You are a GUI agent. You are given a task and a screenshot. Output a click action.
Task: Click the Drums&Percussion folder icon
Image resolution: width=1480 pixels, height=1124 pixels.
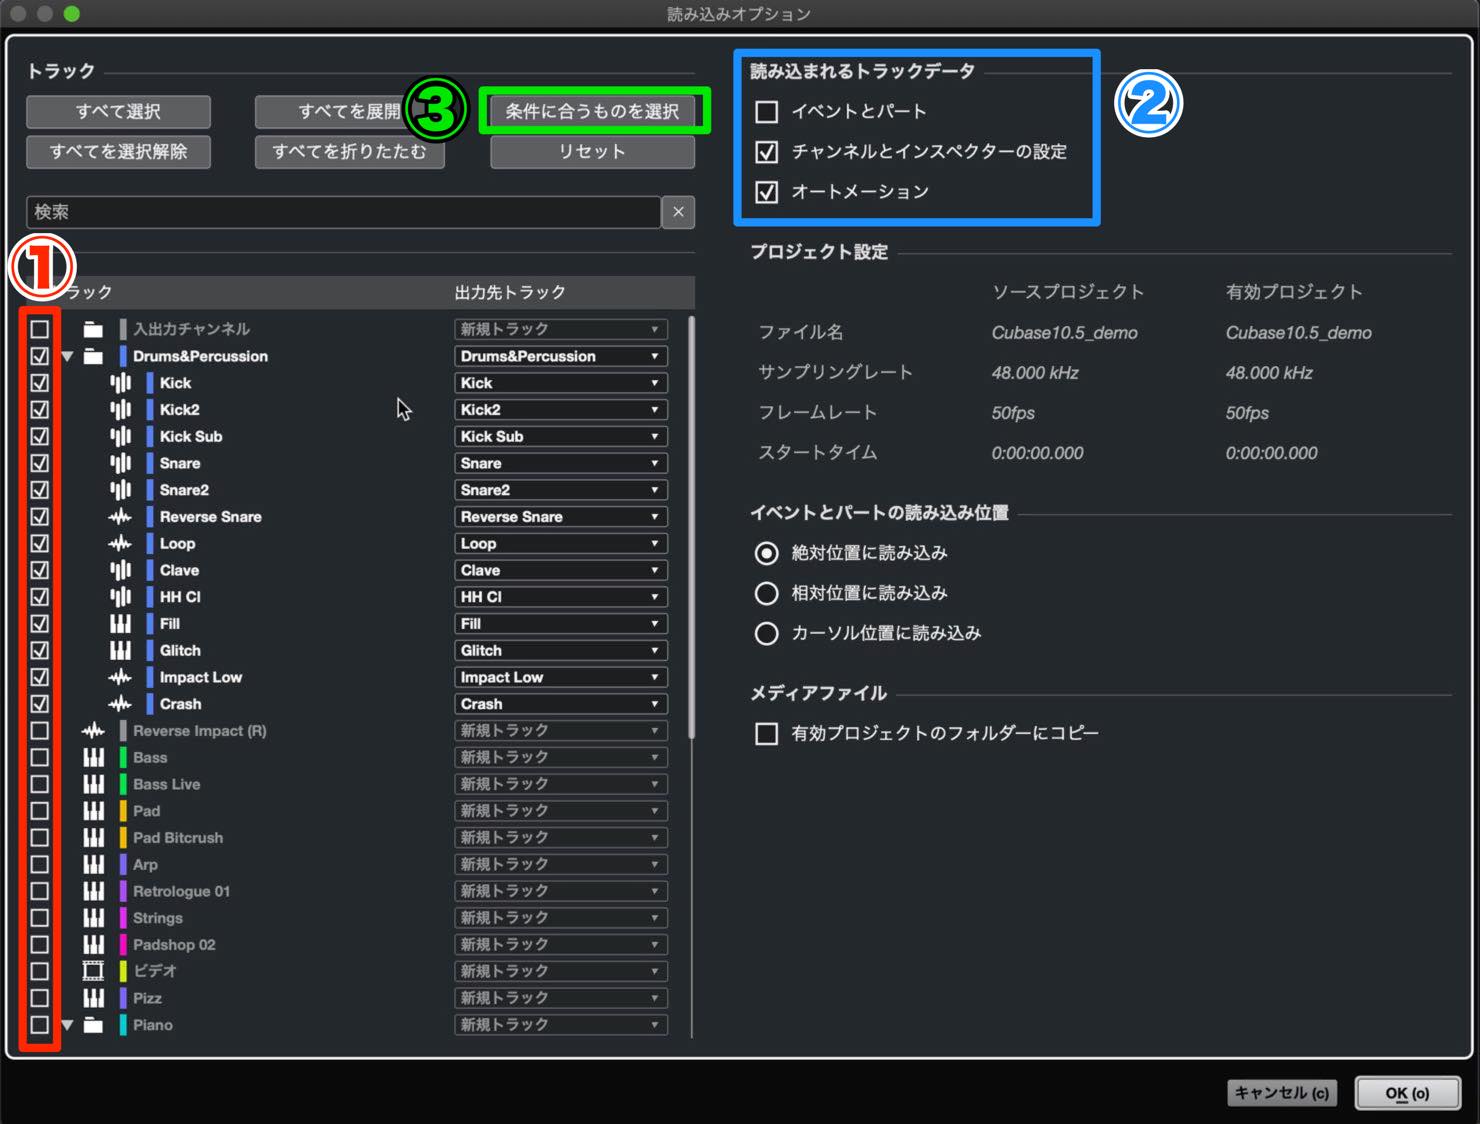[93, 356]
